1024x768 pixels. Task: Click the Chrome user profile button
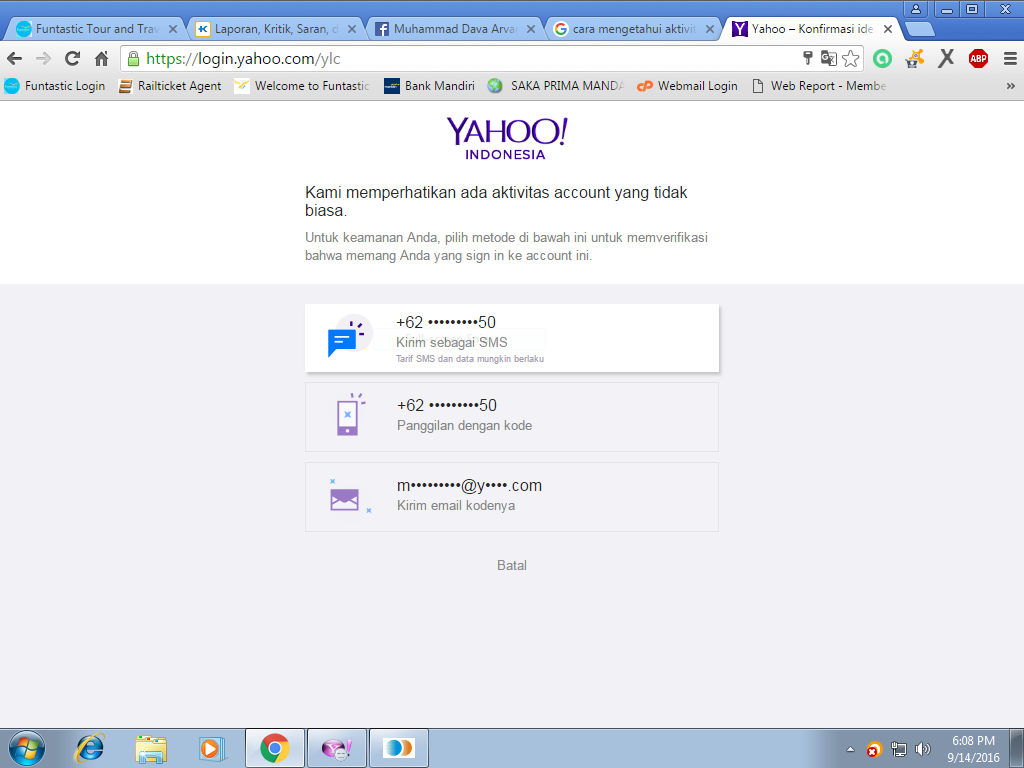916,9
